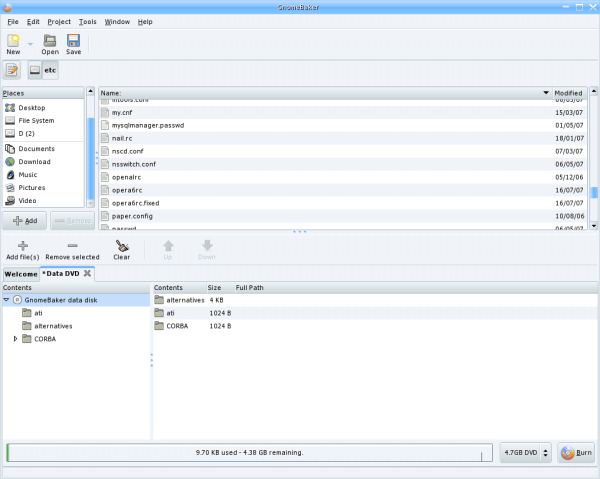This screenshot has width=600, height=479.
Task: Click the right-pane Contents column header
Action: click(x=179, y=288)
